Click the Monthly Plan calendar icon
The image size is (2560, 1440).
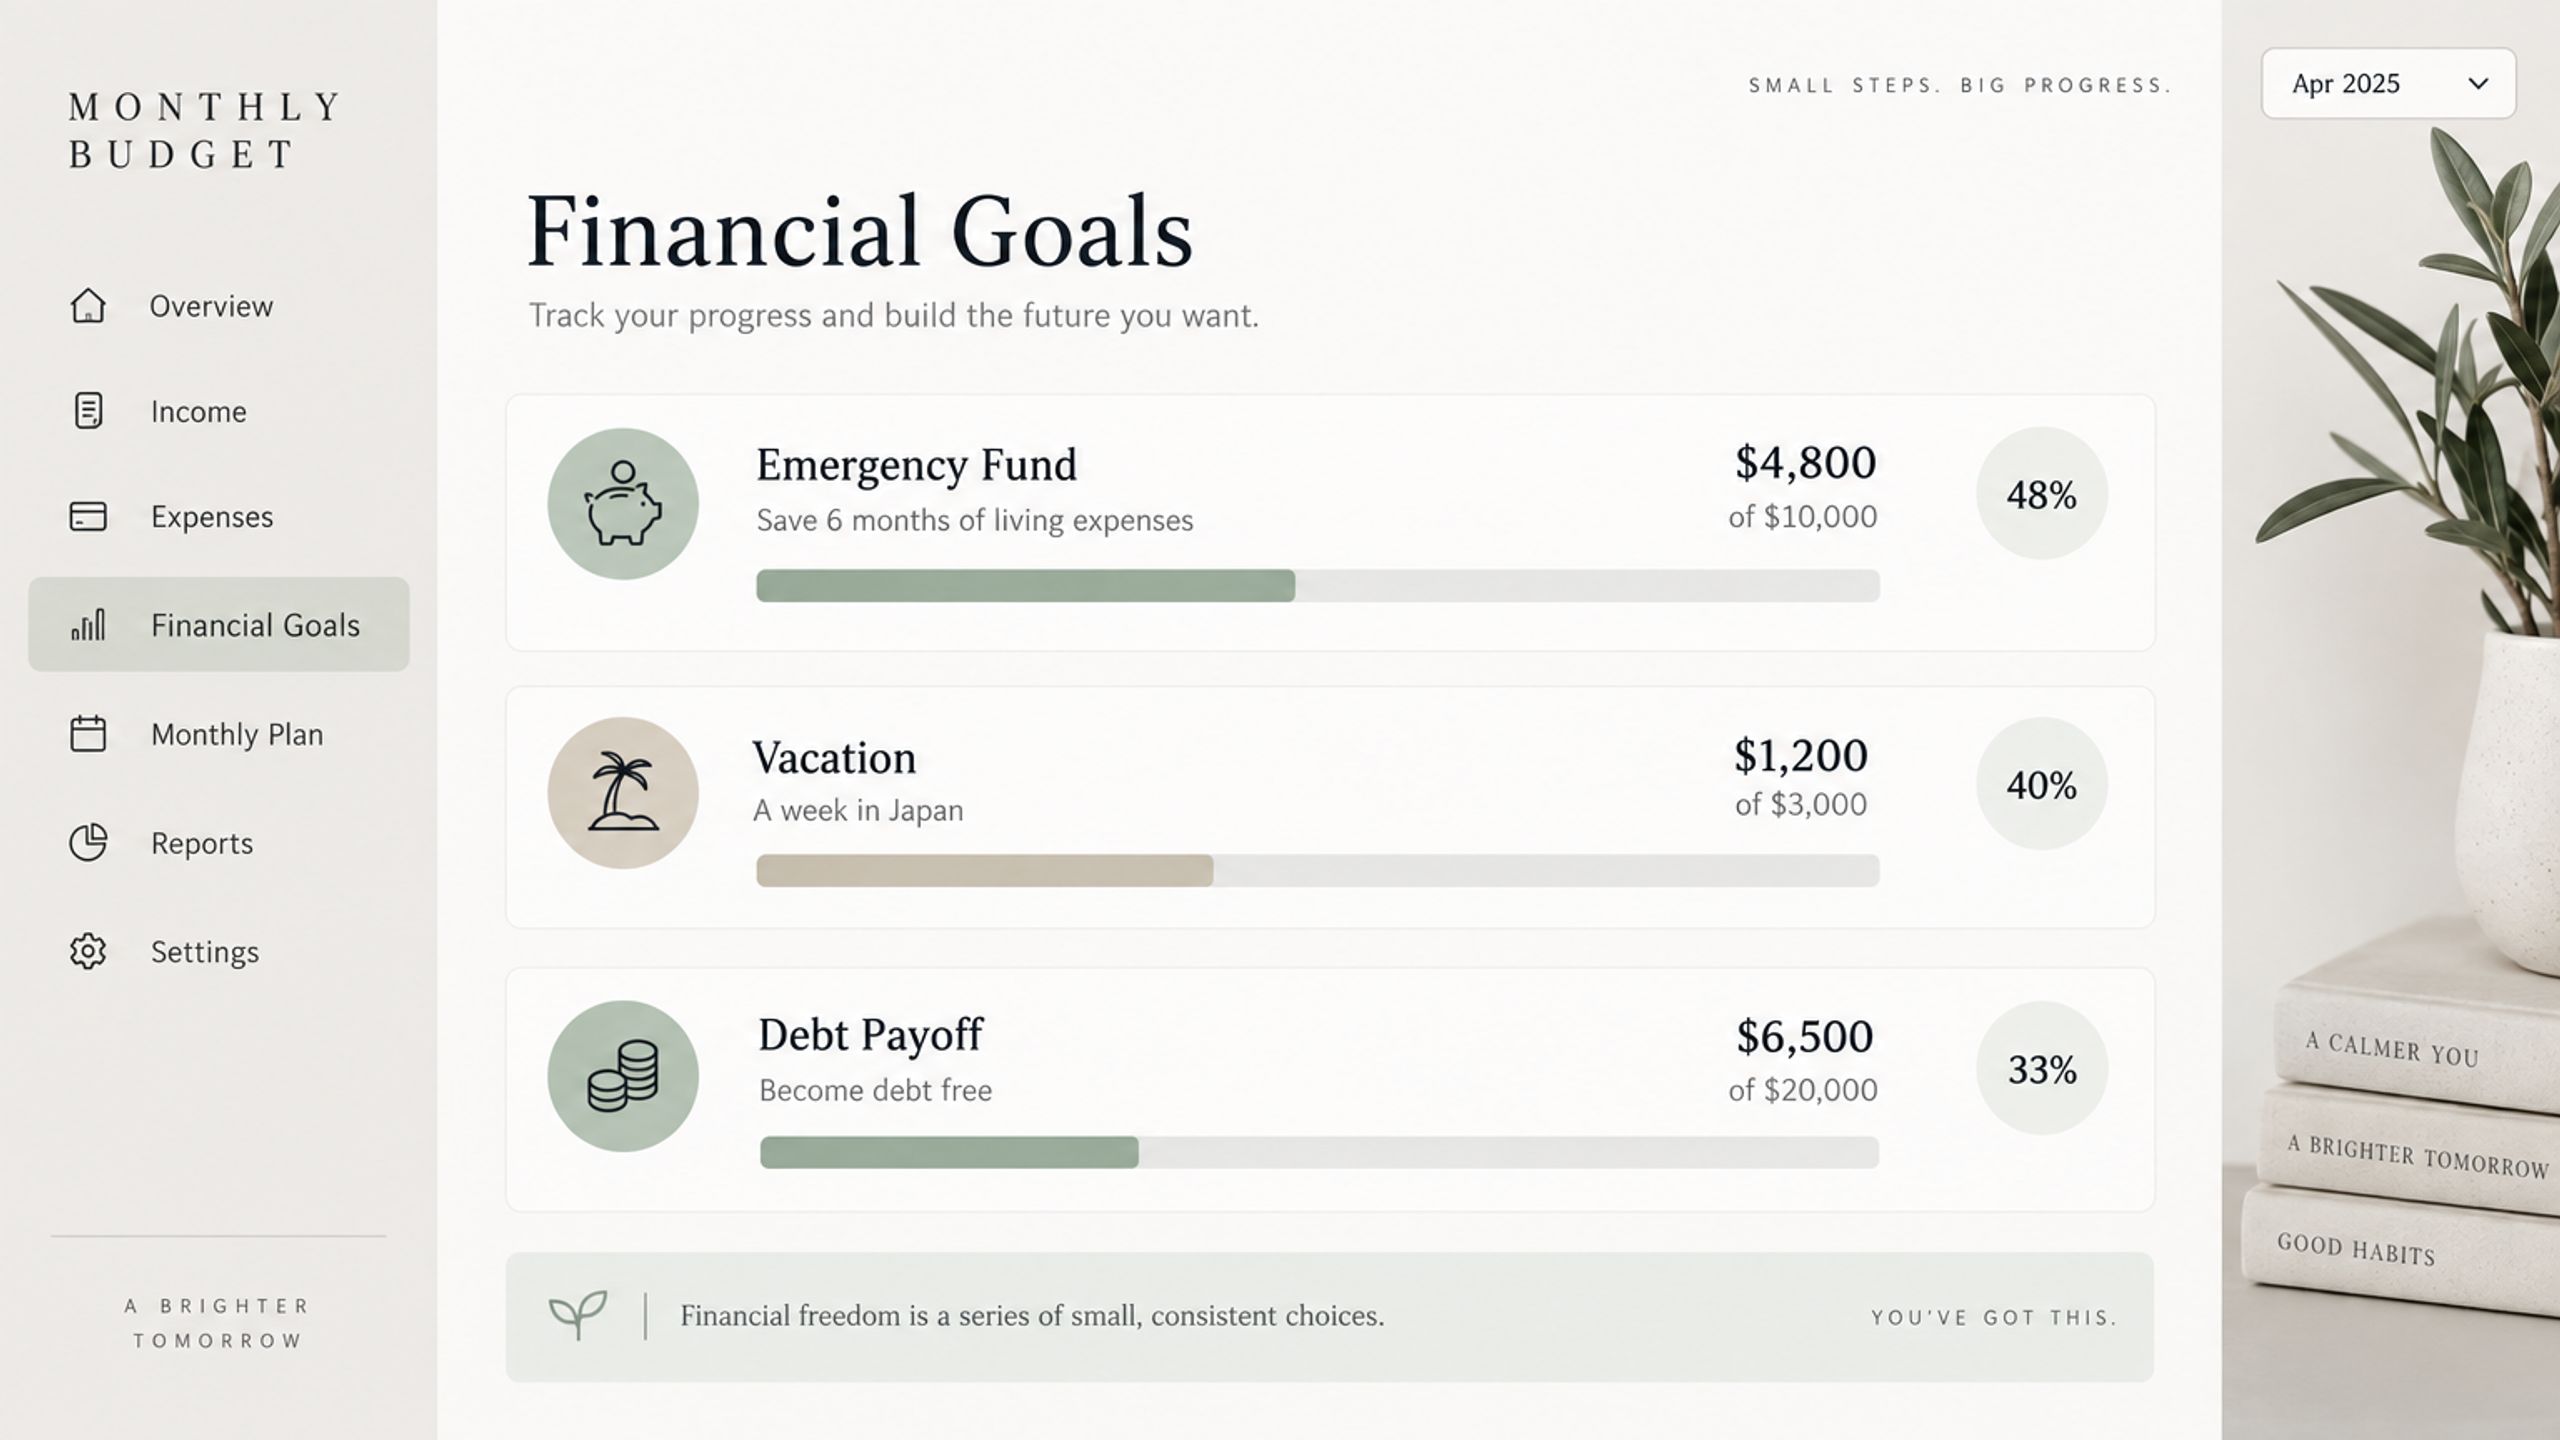pyautogui.click(x=88, y=733)
